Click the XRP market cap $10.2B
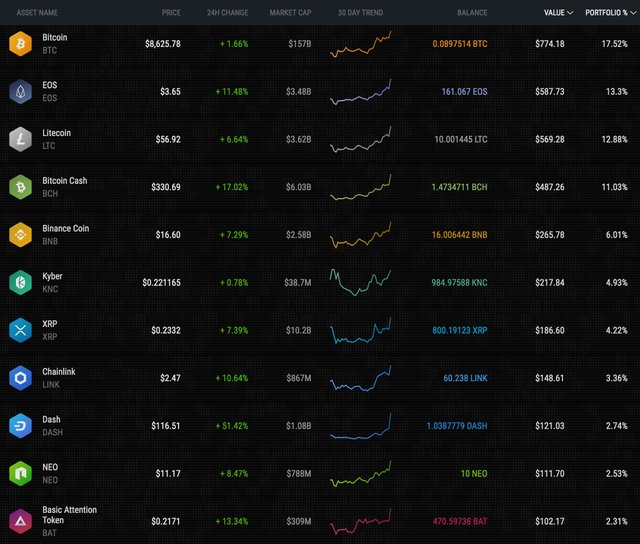The width and height of the screenshot is (640, 544). tap(298, 330)
